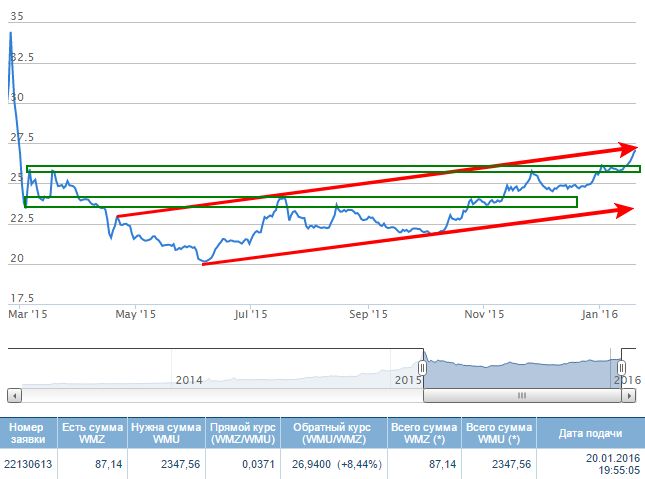Select order number 22130613
This screenshot has width=645, height=479.
coord(27,464)
